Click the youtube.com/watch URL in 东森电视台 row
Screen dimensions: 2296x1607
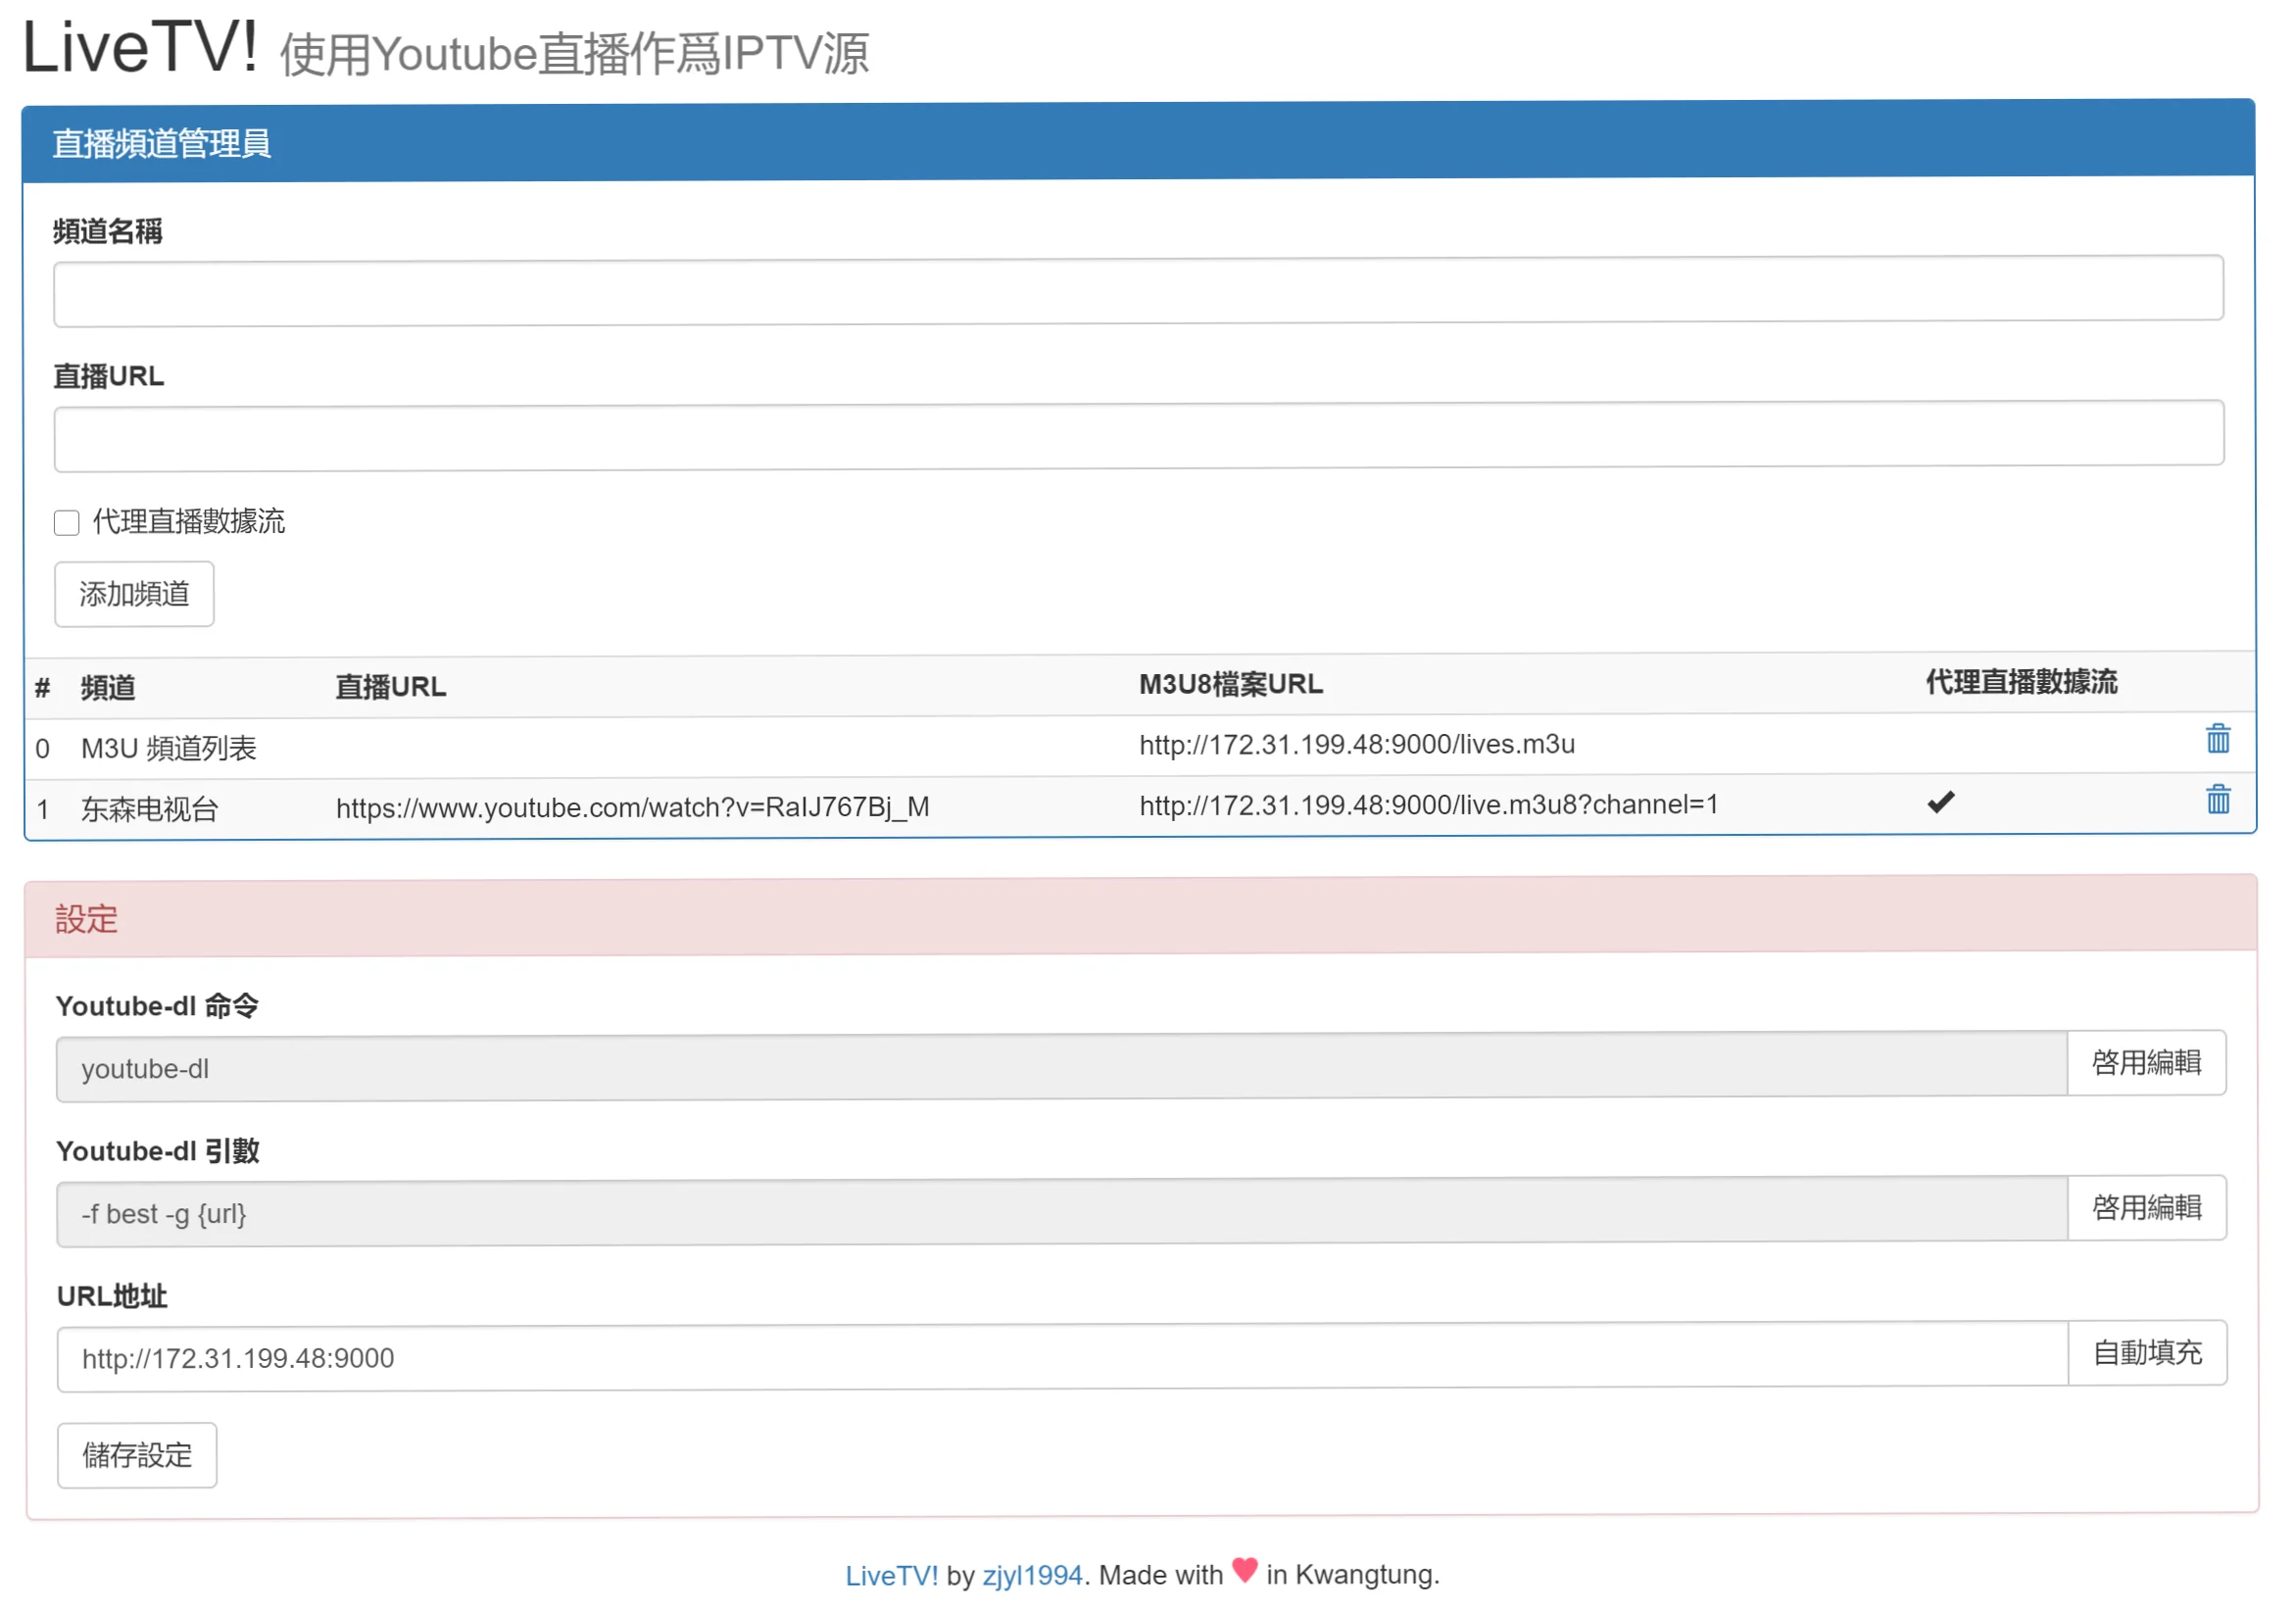pyautogui.click(x=632, y=807)
